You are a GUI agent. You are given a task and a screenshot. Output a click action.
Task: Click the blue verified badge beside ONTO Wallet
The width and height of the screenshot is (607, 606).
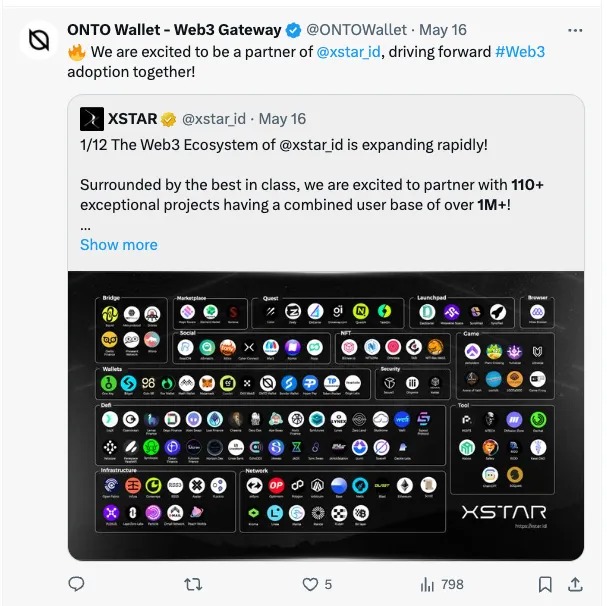tap(292, 28)
